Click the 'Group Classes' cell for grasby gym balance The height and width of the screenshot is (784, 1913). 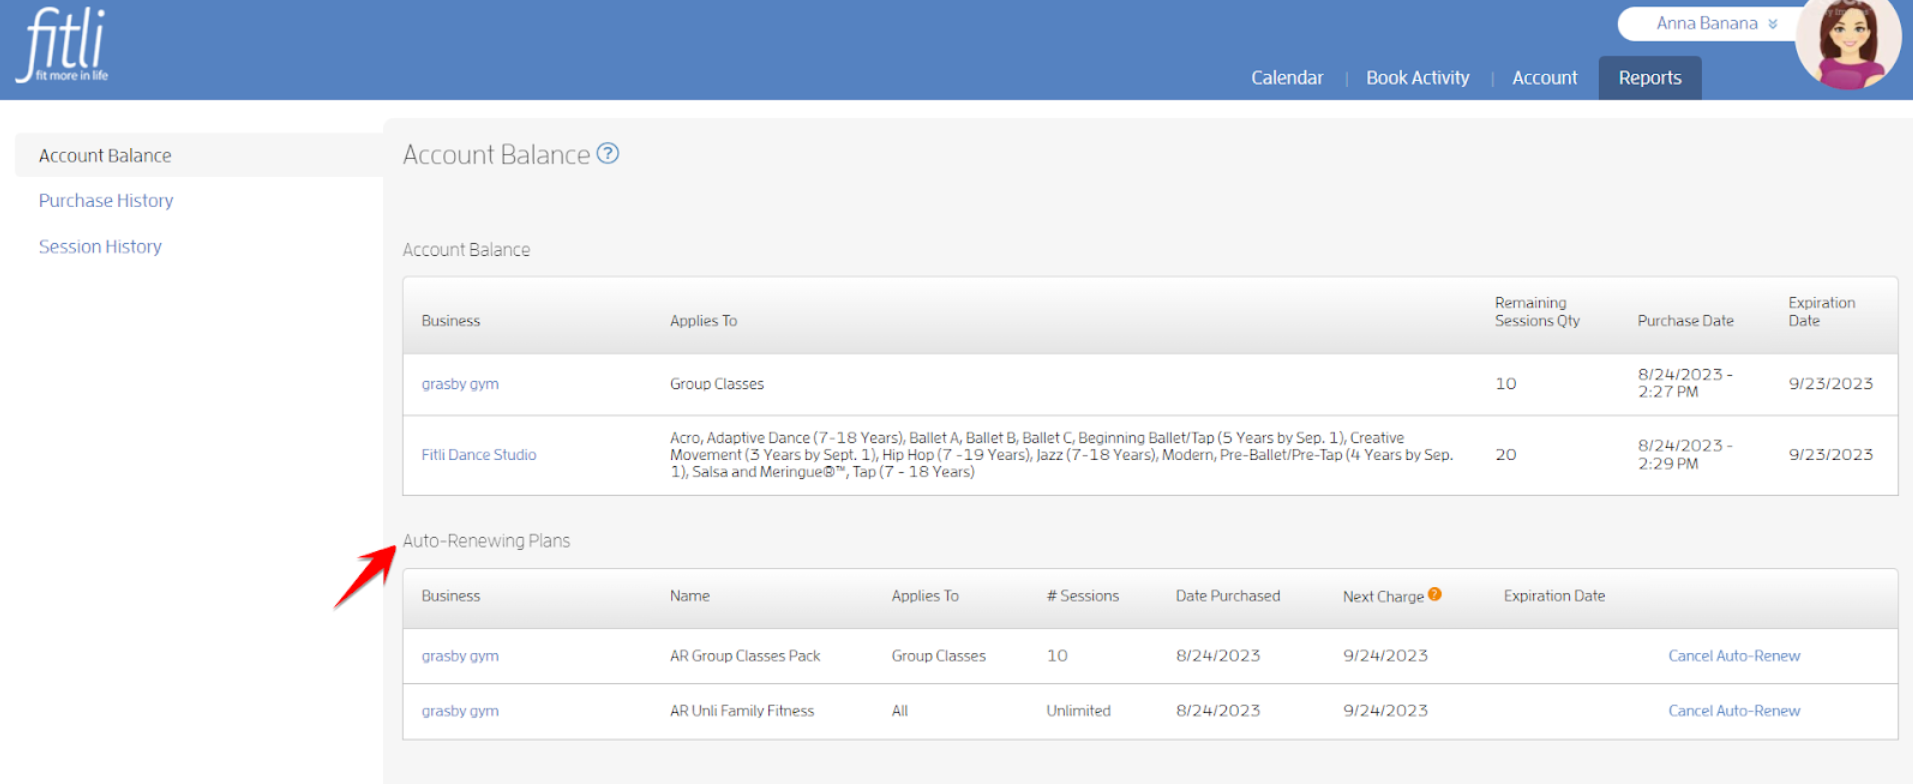click(717, 384)
